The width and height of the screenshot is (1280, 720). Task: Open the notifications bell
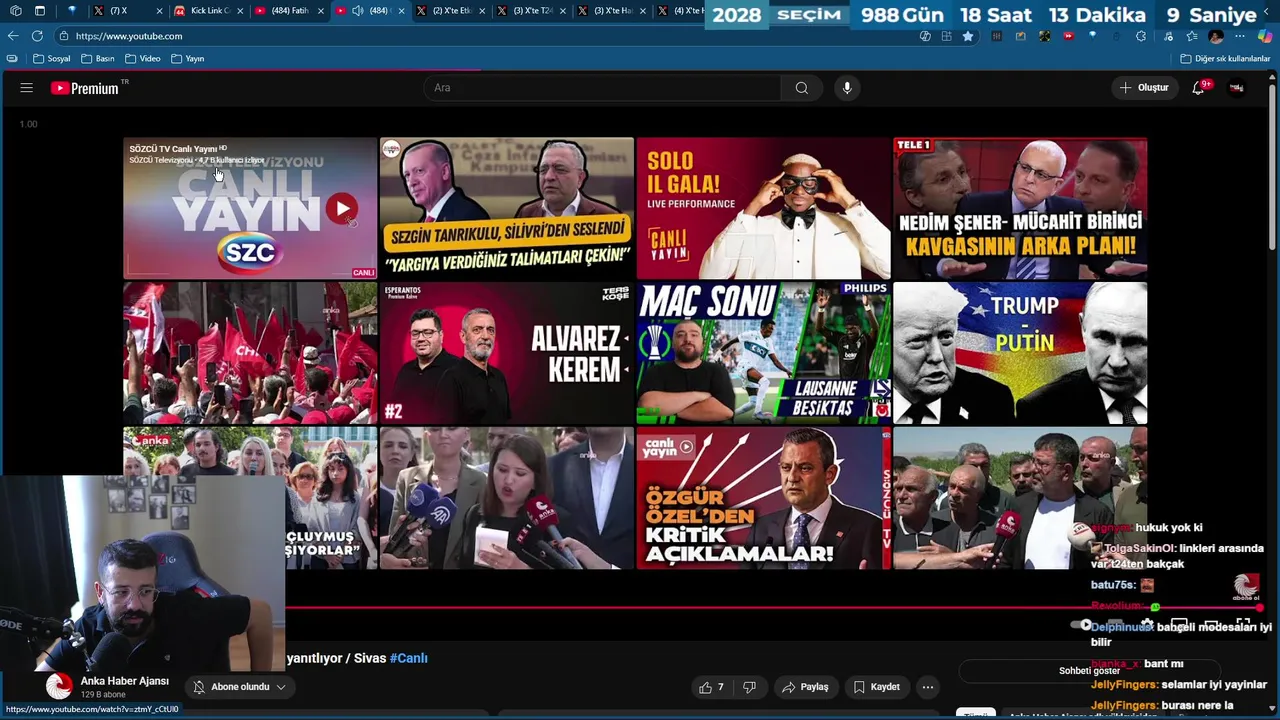[1198, 88]
